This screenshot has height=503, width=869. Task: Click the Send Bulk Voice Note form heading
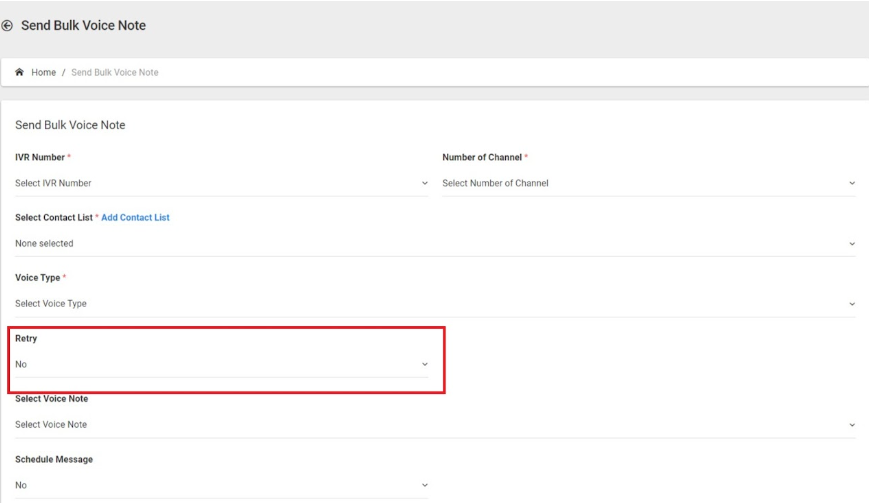coord(70,125)
